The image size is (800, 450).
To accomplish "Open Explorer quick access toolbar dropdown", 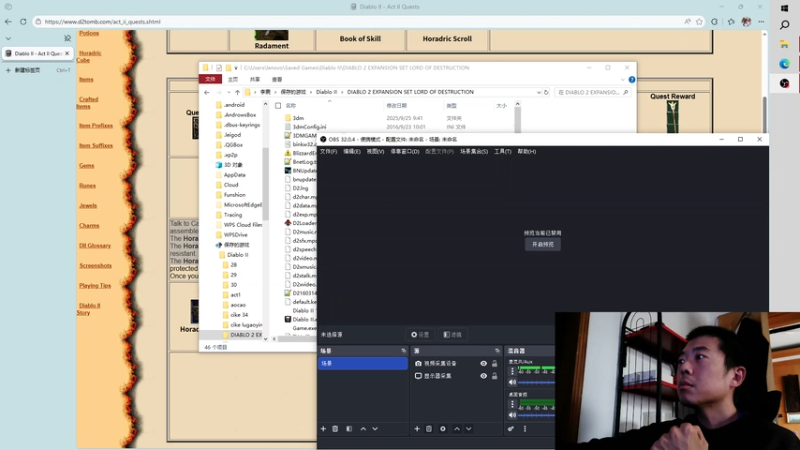I will pos(236,68).
